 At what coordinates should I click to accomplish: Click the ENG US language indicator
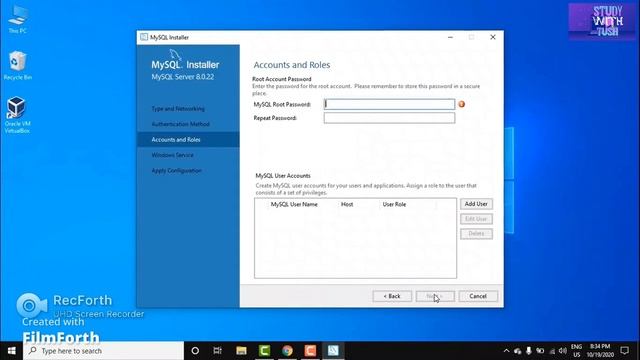(x=576, y=351)
